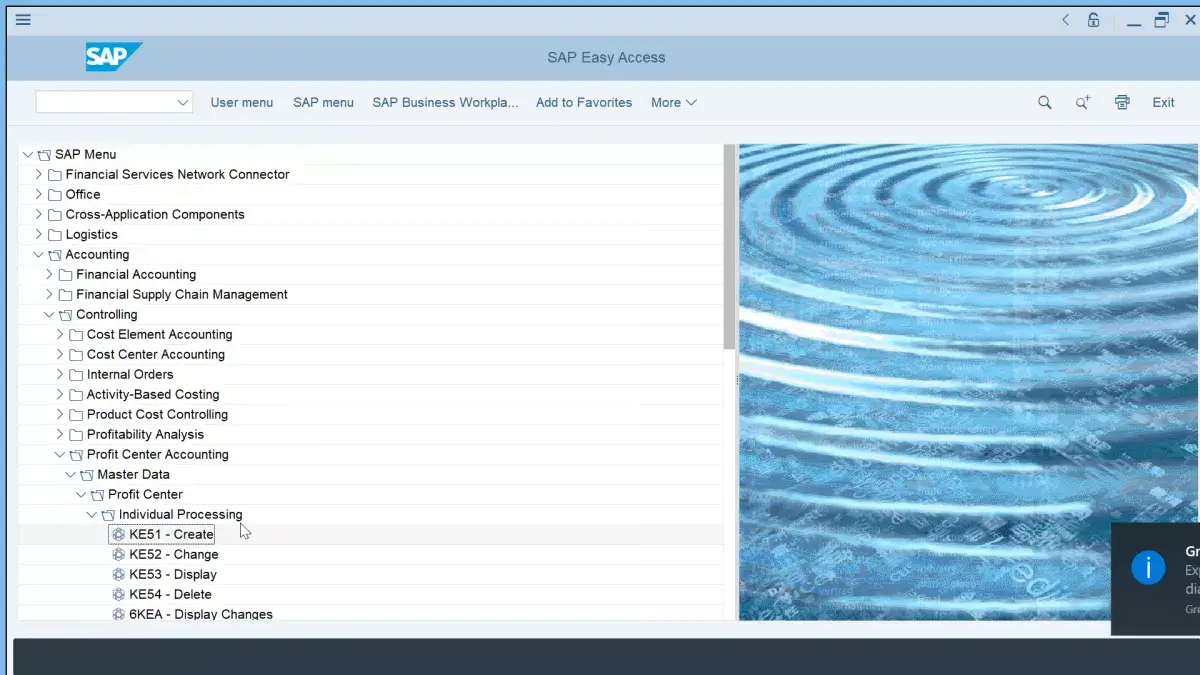Click Add to Favorites
This screenshot has height=675, width=1200.
pyautogui.click(x=584, y=102)
